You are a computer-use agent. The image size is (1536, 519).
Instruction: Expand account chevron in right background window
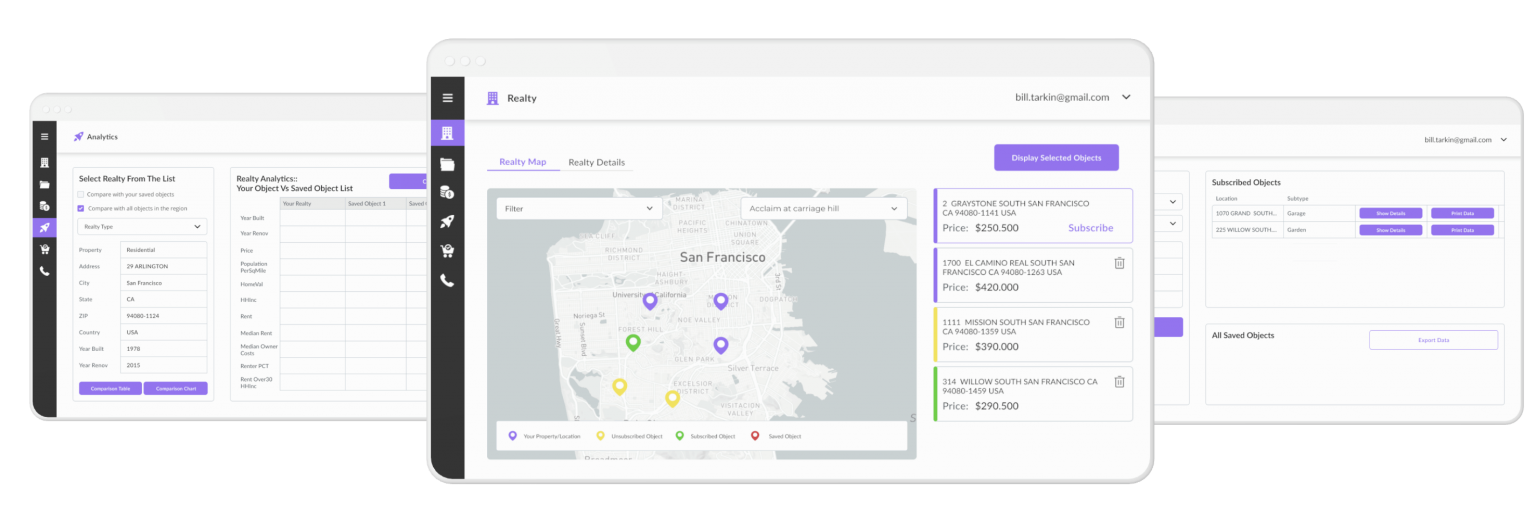click(x=1502, y=140)
